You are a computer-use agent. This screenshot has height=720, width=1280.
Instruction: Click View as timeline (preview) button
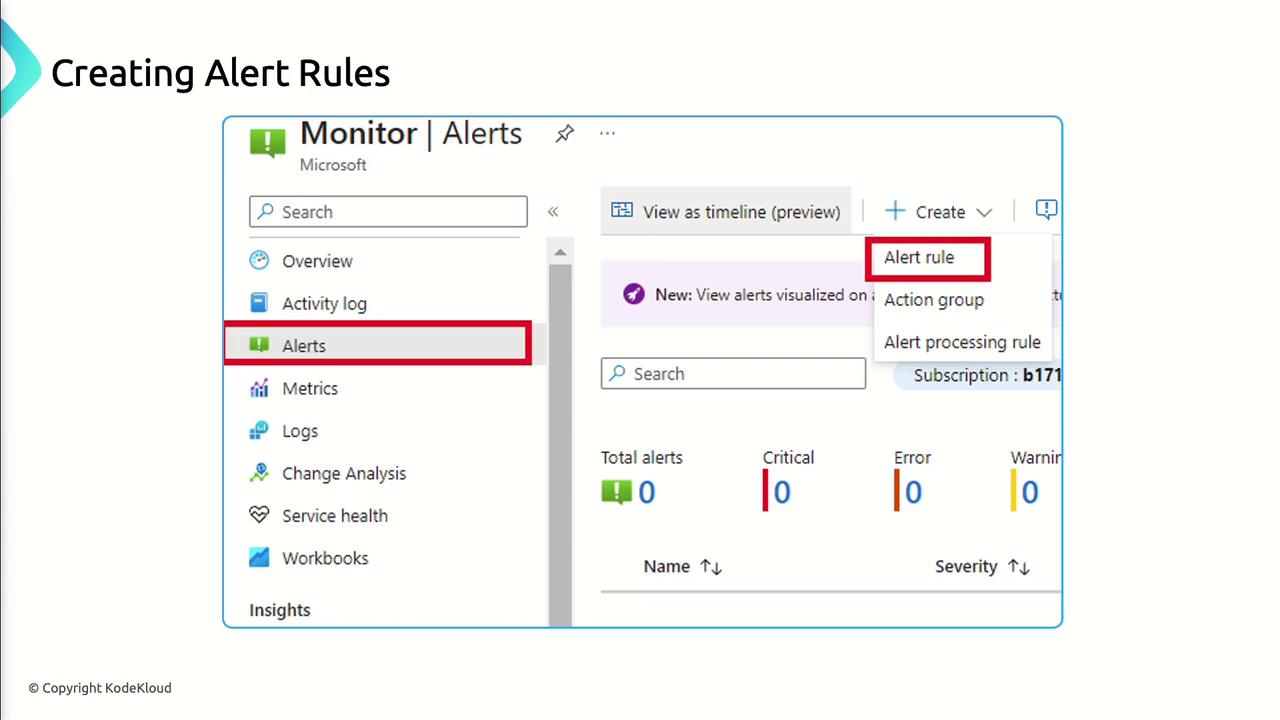coord(726,212)
